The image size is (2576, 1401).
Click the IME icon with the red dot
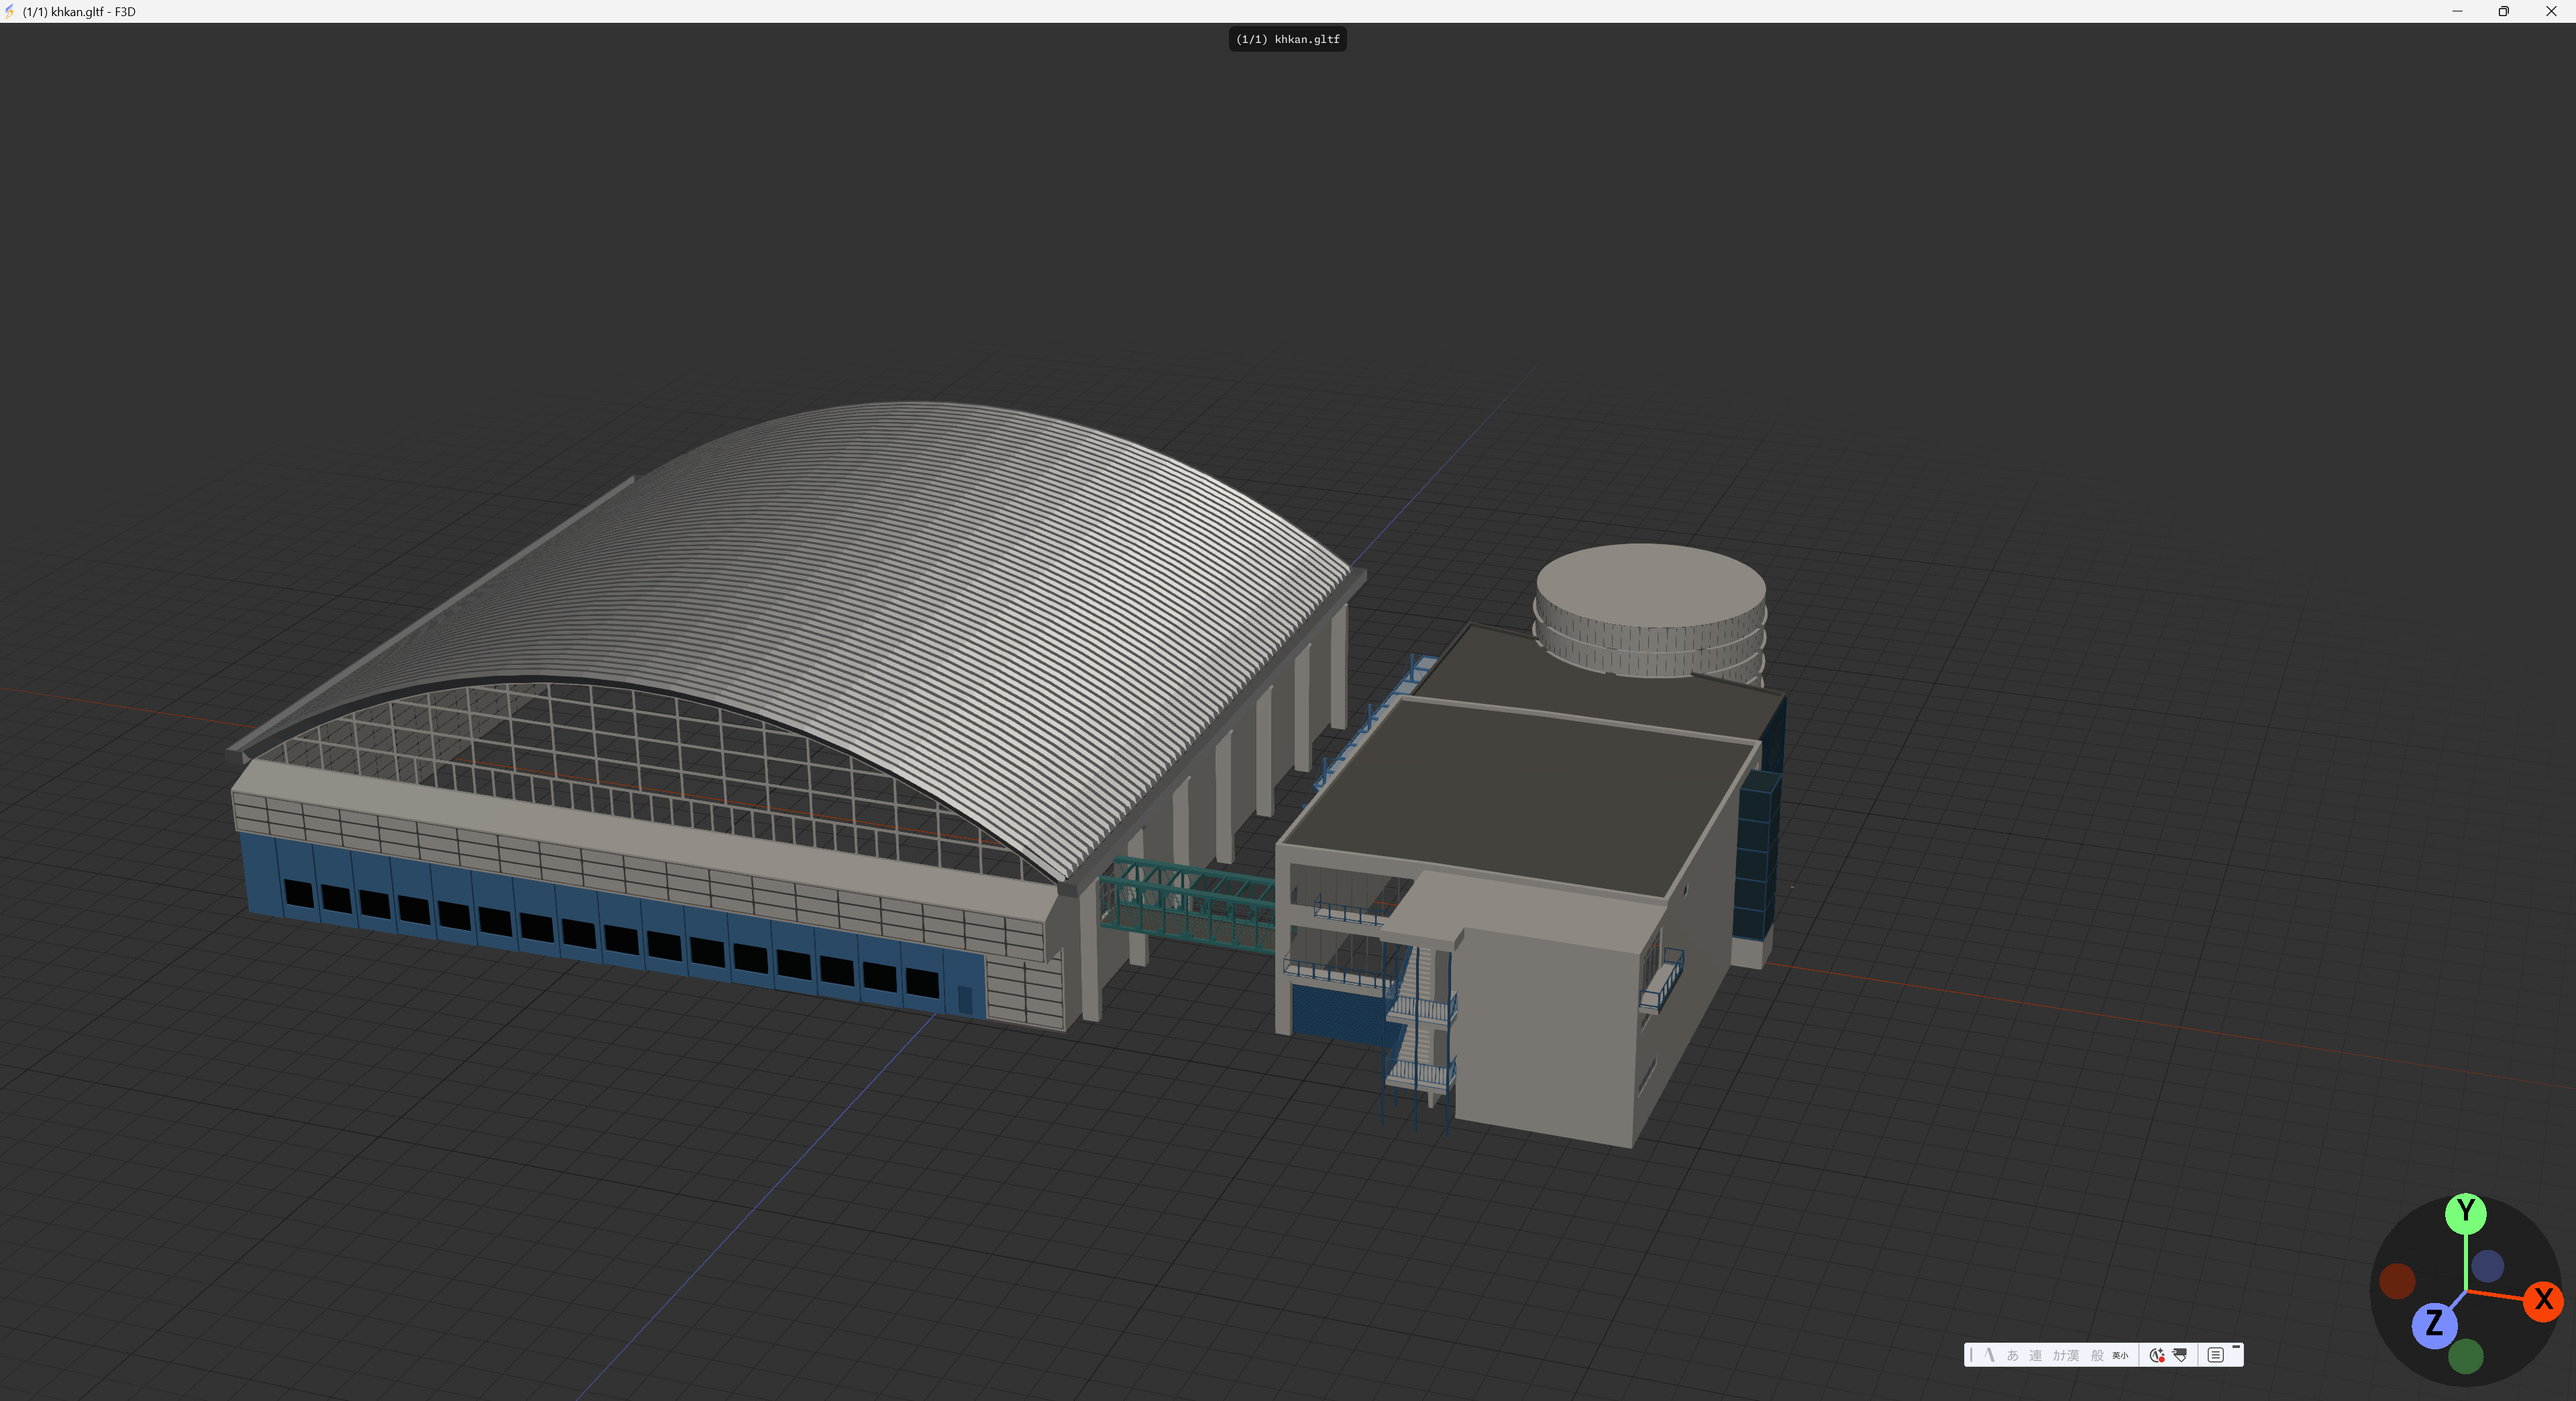pyautogui.click(x=2157, y=1355)
